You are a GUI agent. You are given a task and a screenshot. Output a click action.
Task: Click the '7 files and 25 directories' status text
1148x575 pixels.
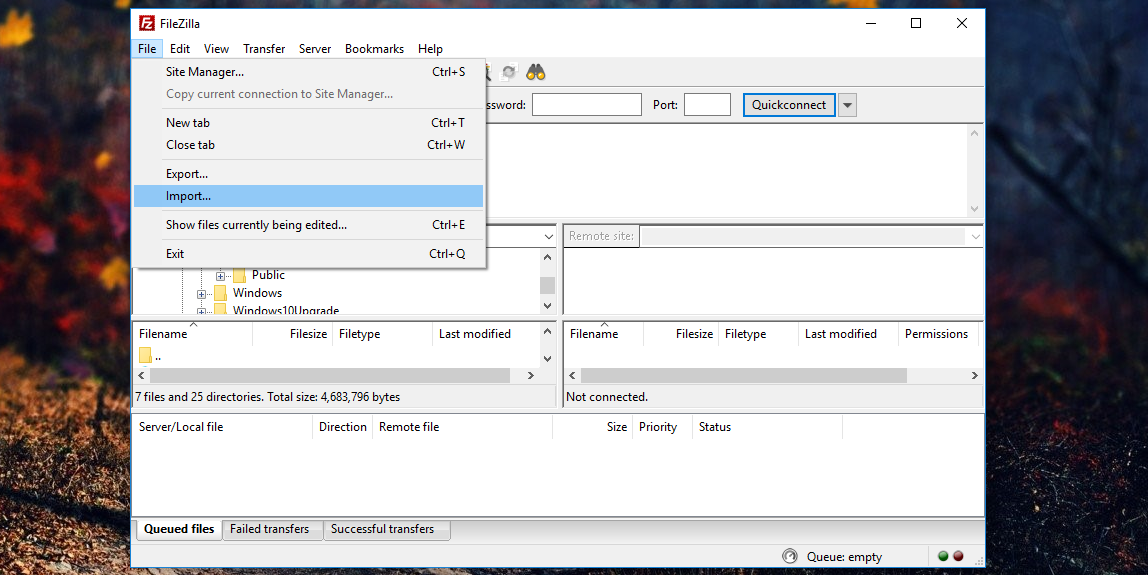point(267,397)
